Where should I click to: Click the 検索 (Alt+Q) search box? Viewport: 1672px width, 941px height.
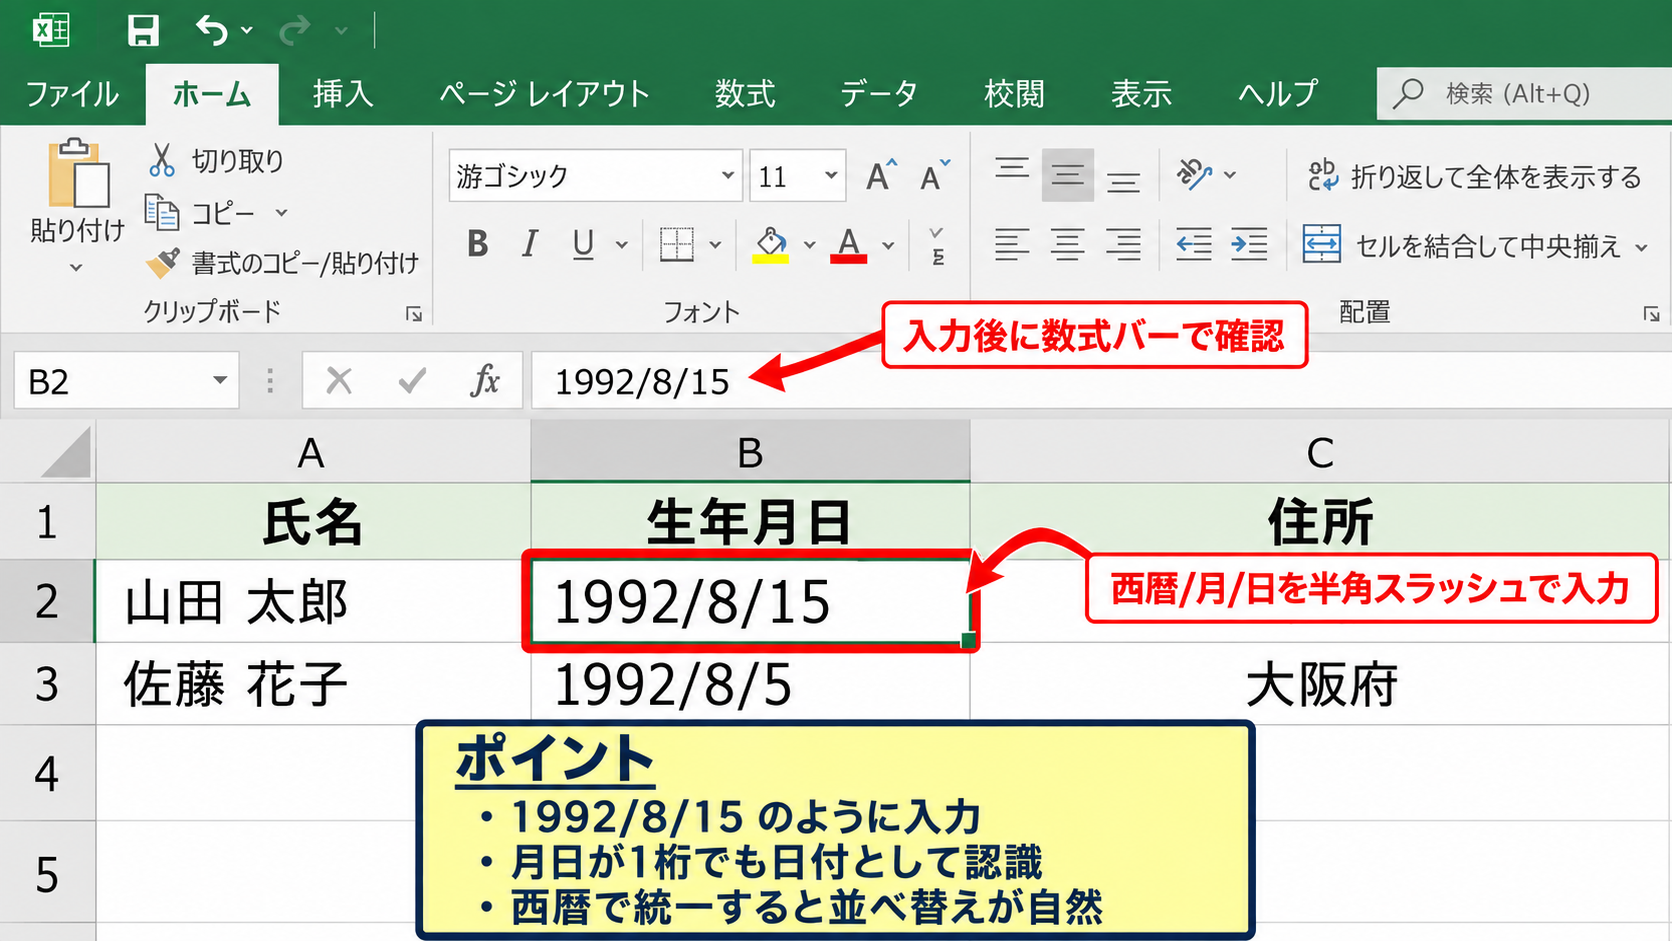(1524, 94)
